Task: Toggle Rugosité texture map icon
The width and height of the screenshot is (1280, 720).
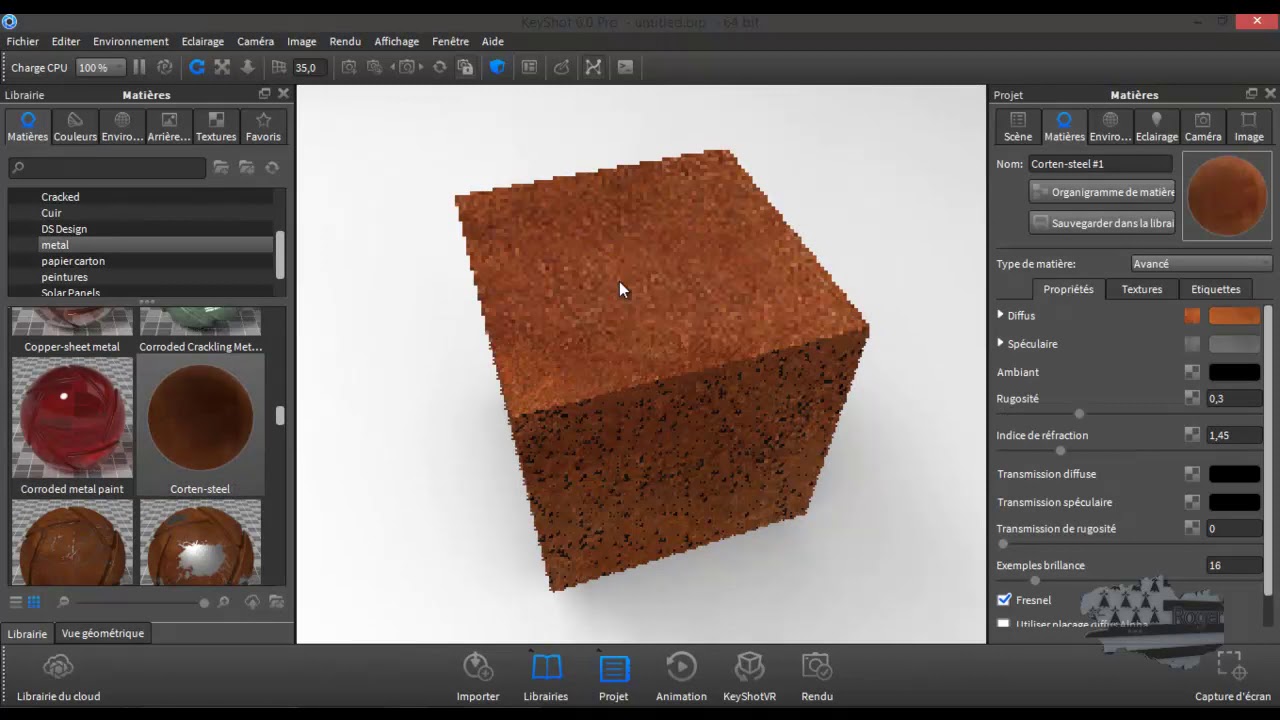Action: [x=1192, y=398]
